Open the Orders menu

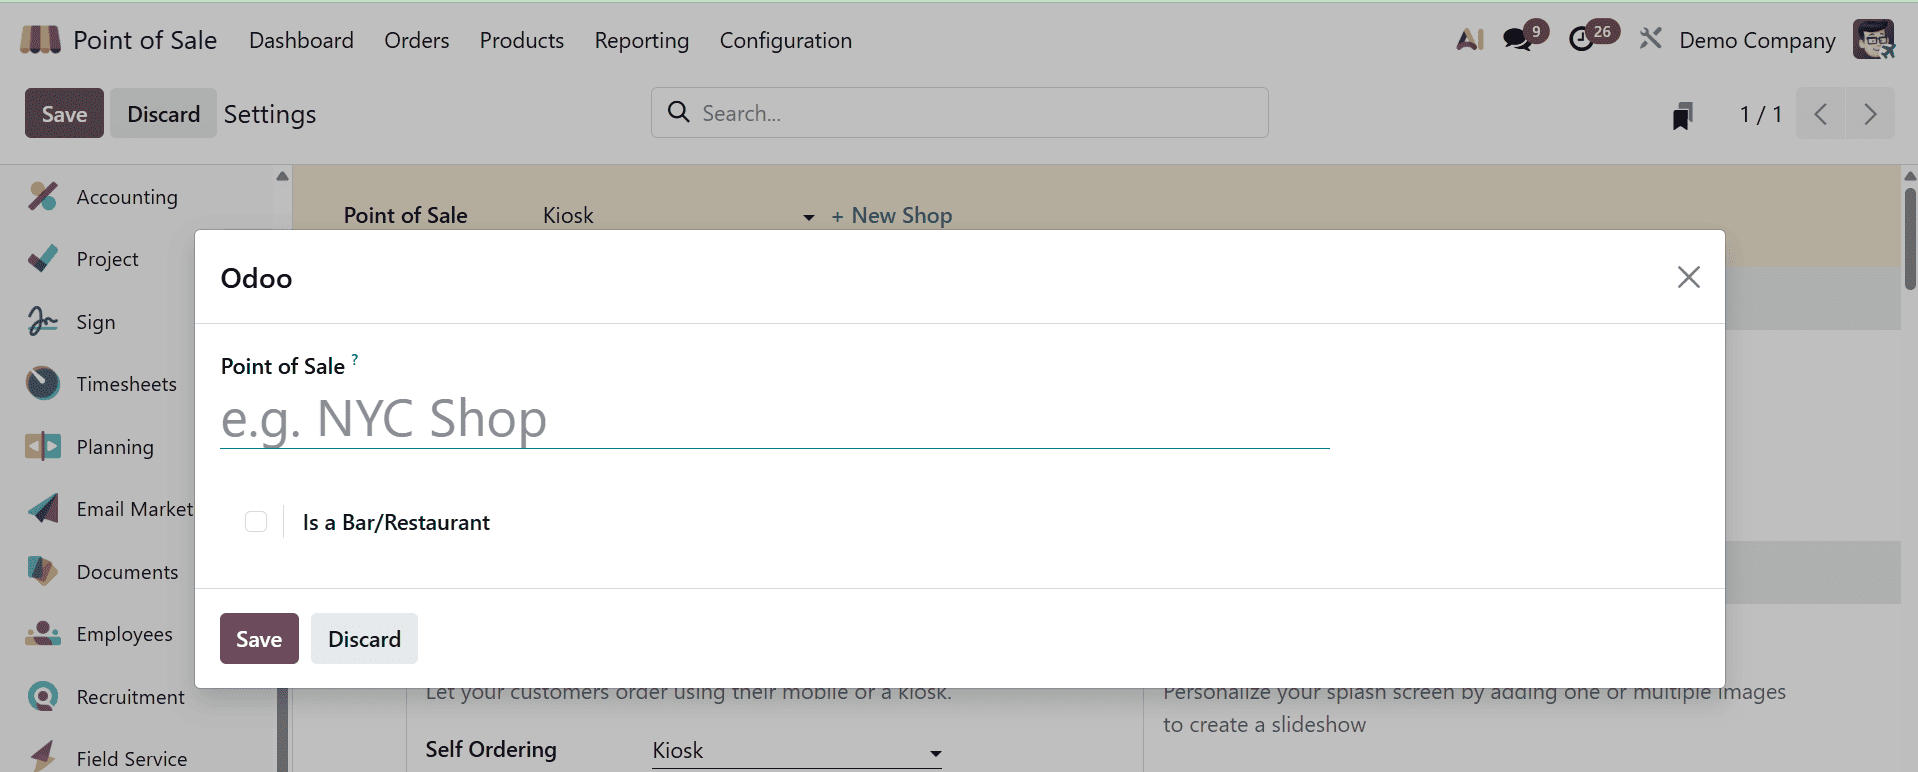point(417,40)
